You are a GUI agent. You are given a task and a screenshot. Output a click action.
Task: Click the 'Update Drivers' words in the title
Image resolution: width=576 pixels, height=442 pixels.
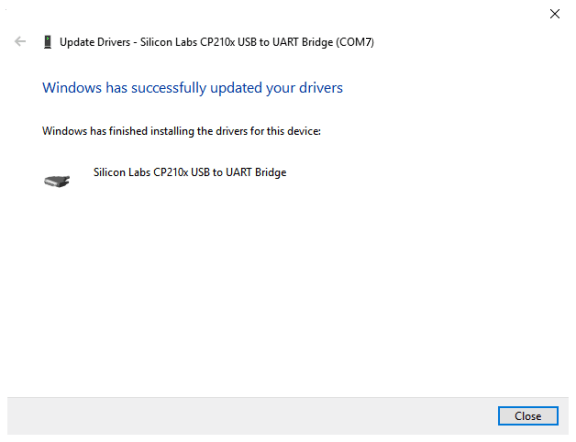coord(95,42)
